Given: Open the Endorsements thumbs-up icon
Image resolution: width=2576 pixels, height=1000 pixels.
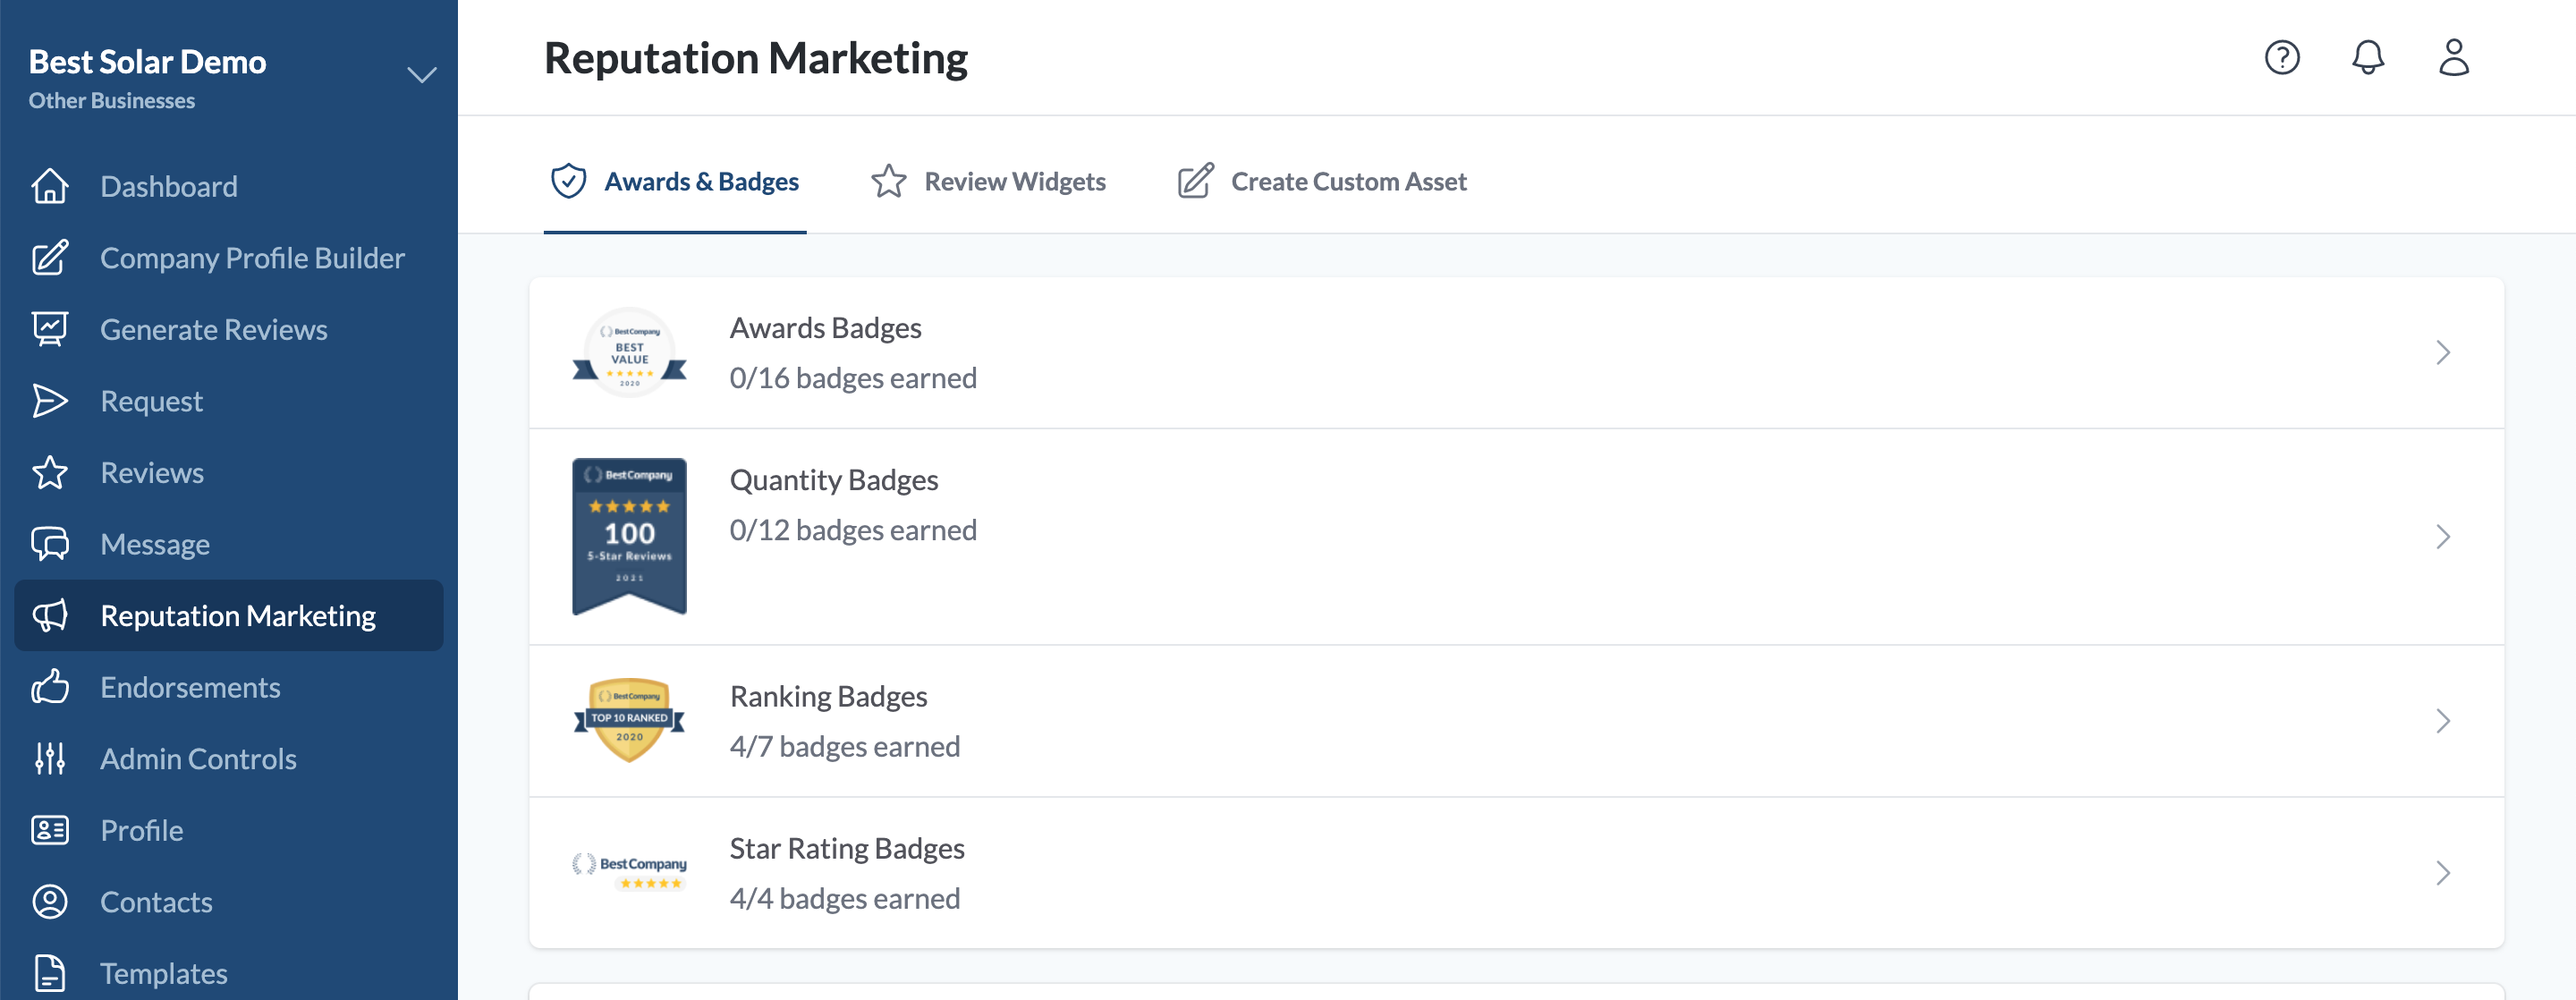Looking at the screenshot, I should [50, 687].
